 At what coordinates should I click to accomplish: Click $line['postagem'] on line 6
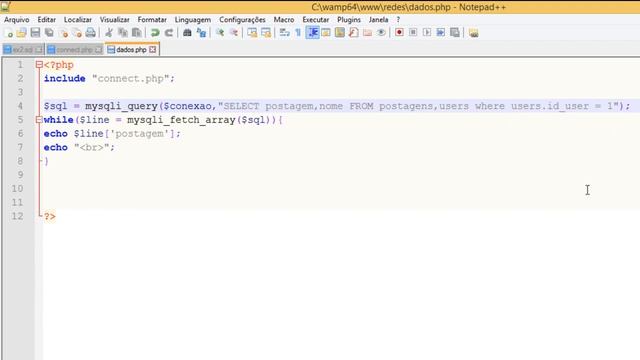[x=124, y=133]
